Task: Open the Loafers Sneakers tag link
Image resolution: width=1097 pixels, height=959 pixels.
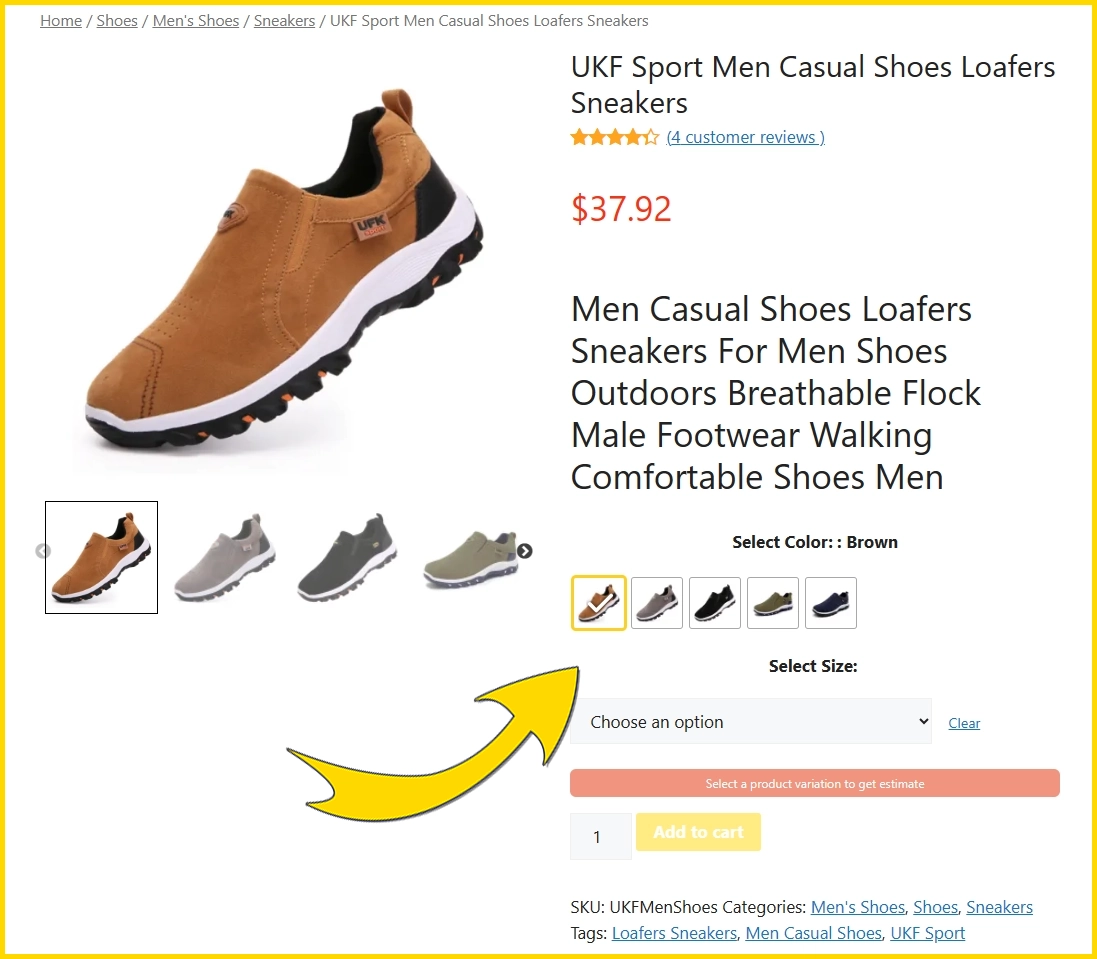Action: coord(674,933)
